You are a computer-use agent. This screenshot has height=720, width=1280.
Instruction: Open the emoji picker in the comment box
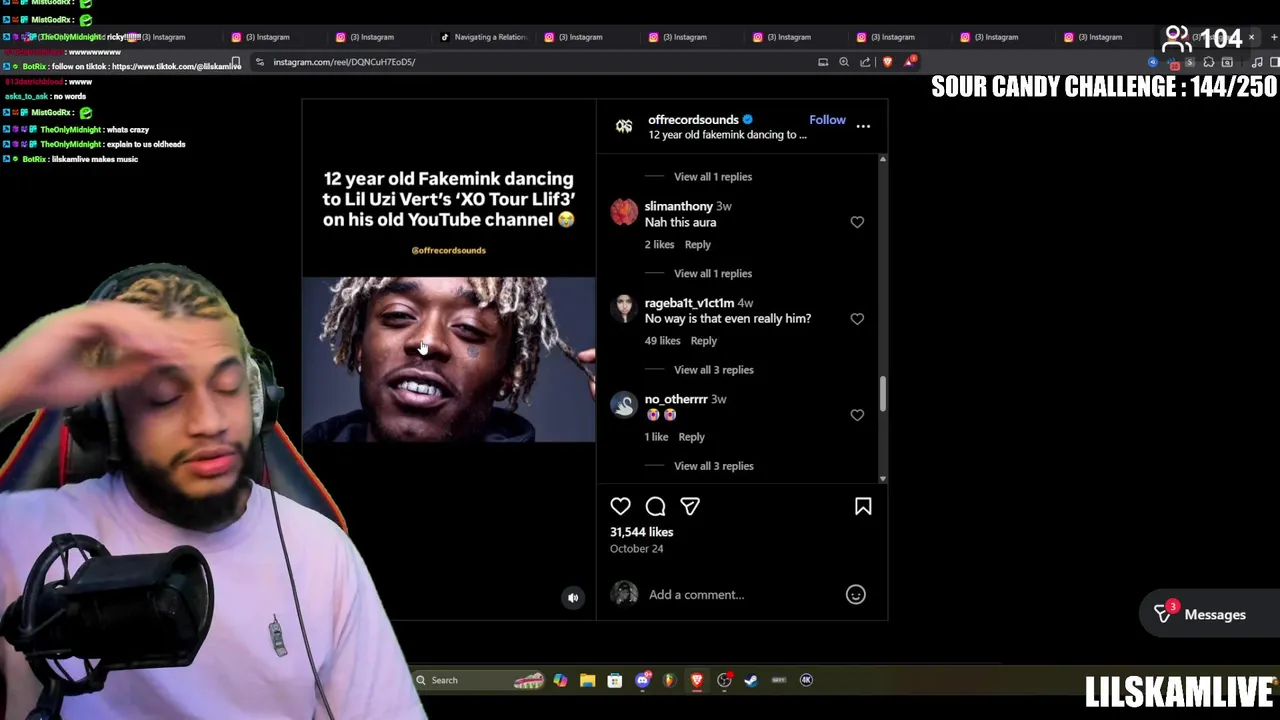[x=856, y=595]
